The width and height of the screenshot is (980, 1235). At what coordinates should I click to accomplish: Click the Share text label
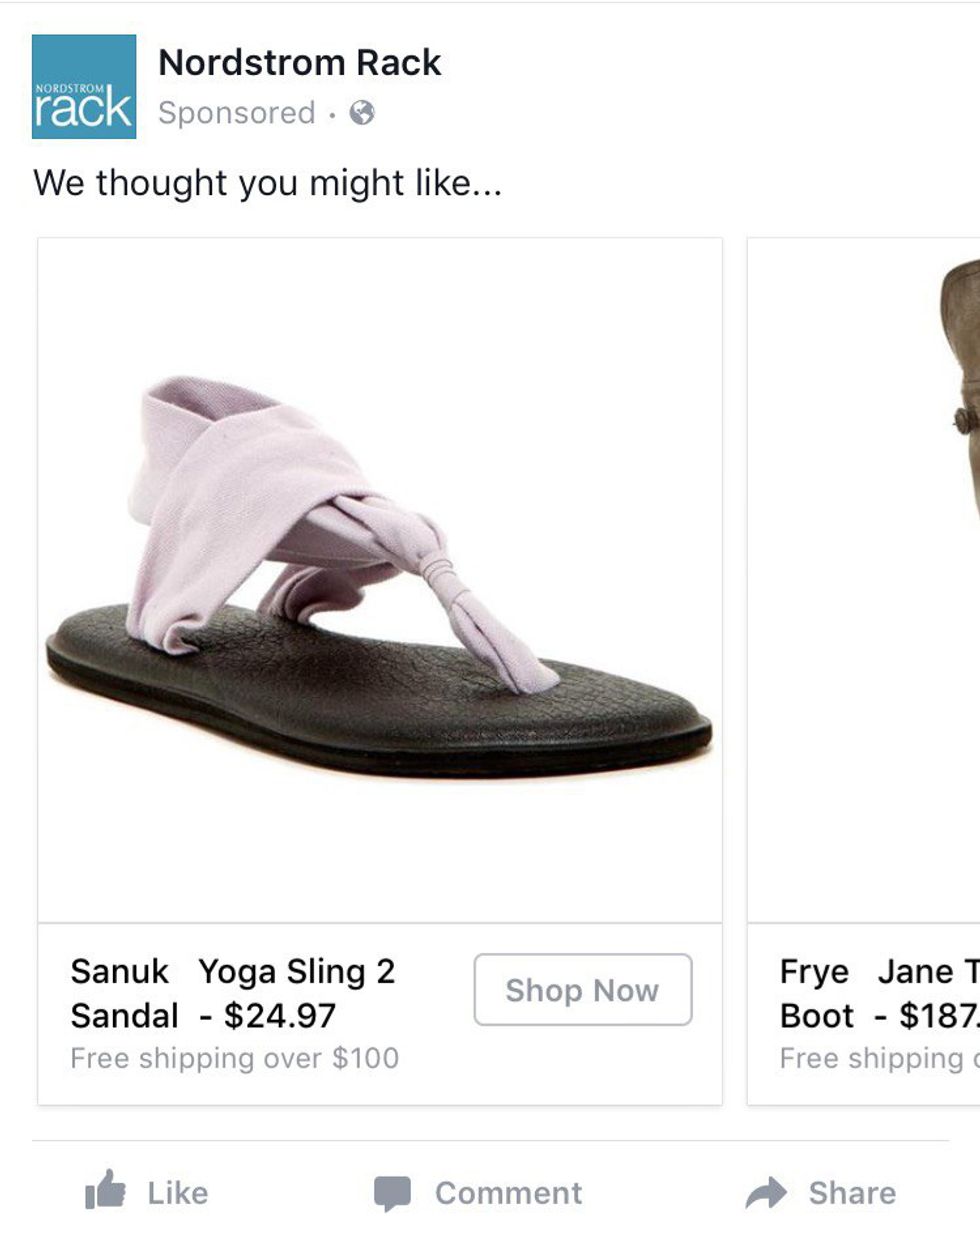(852, 1193)
